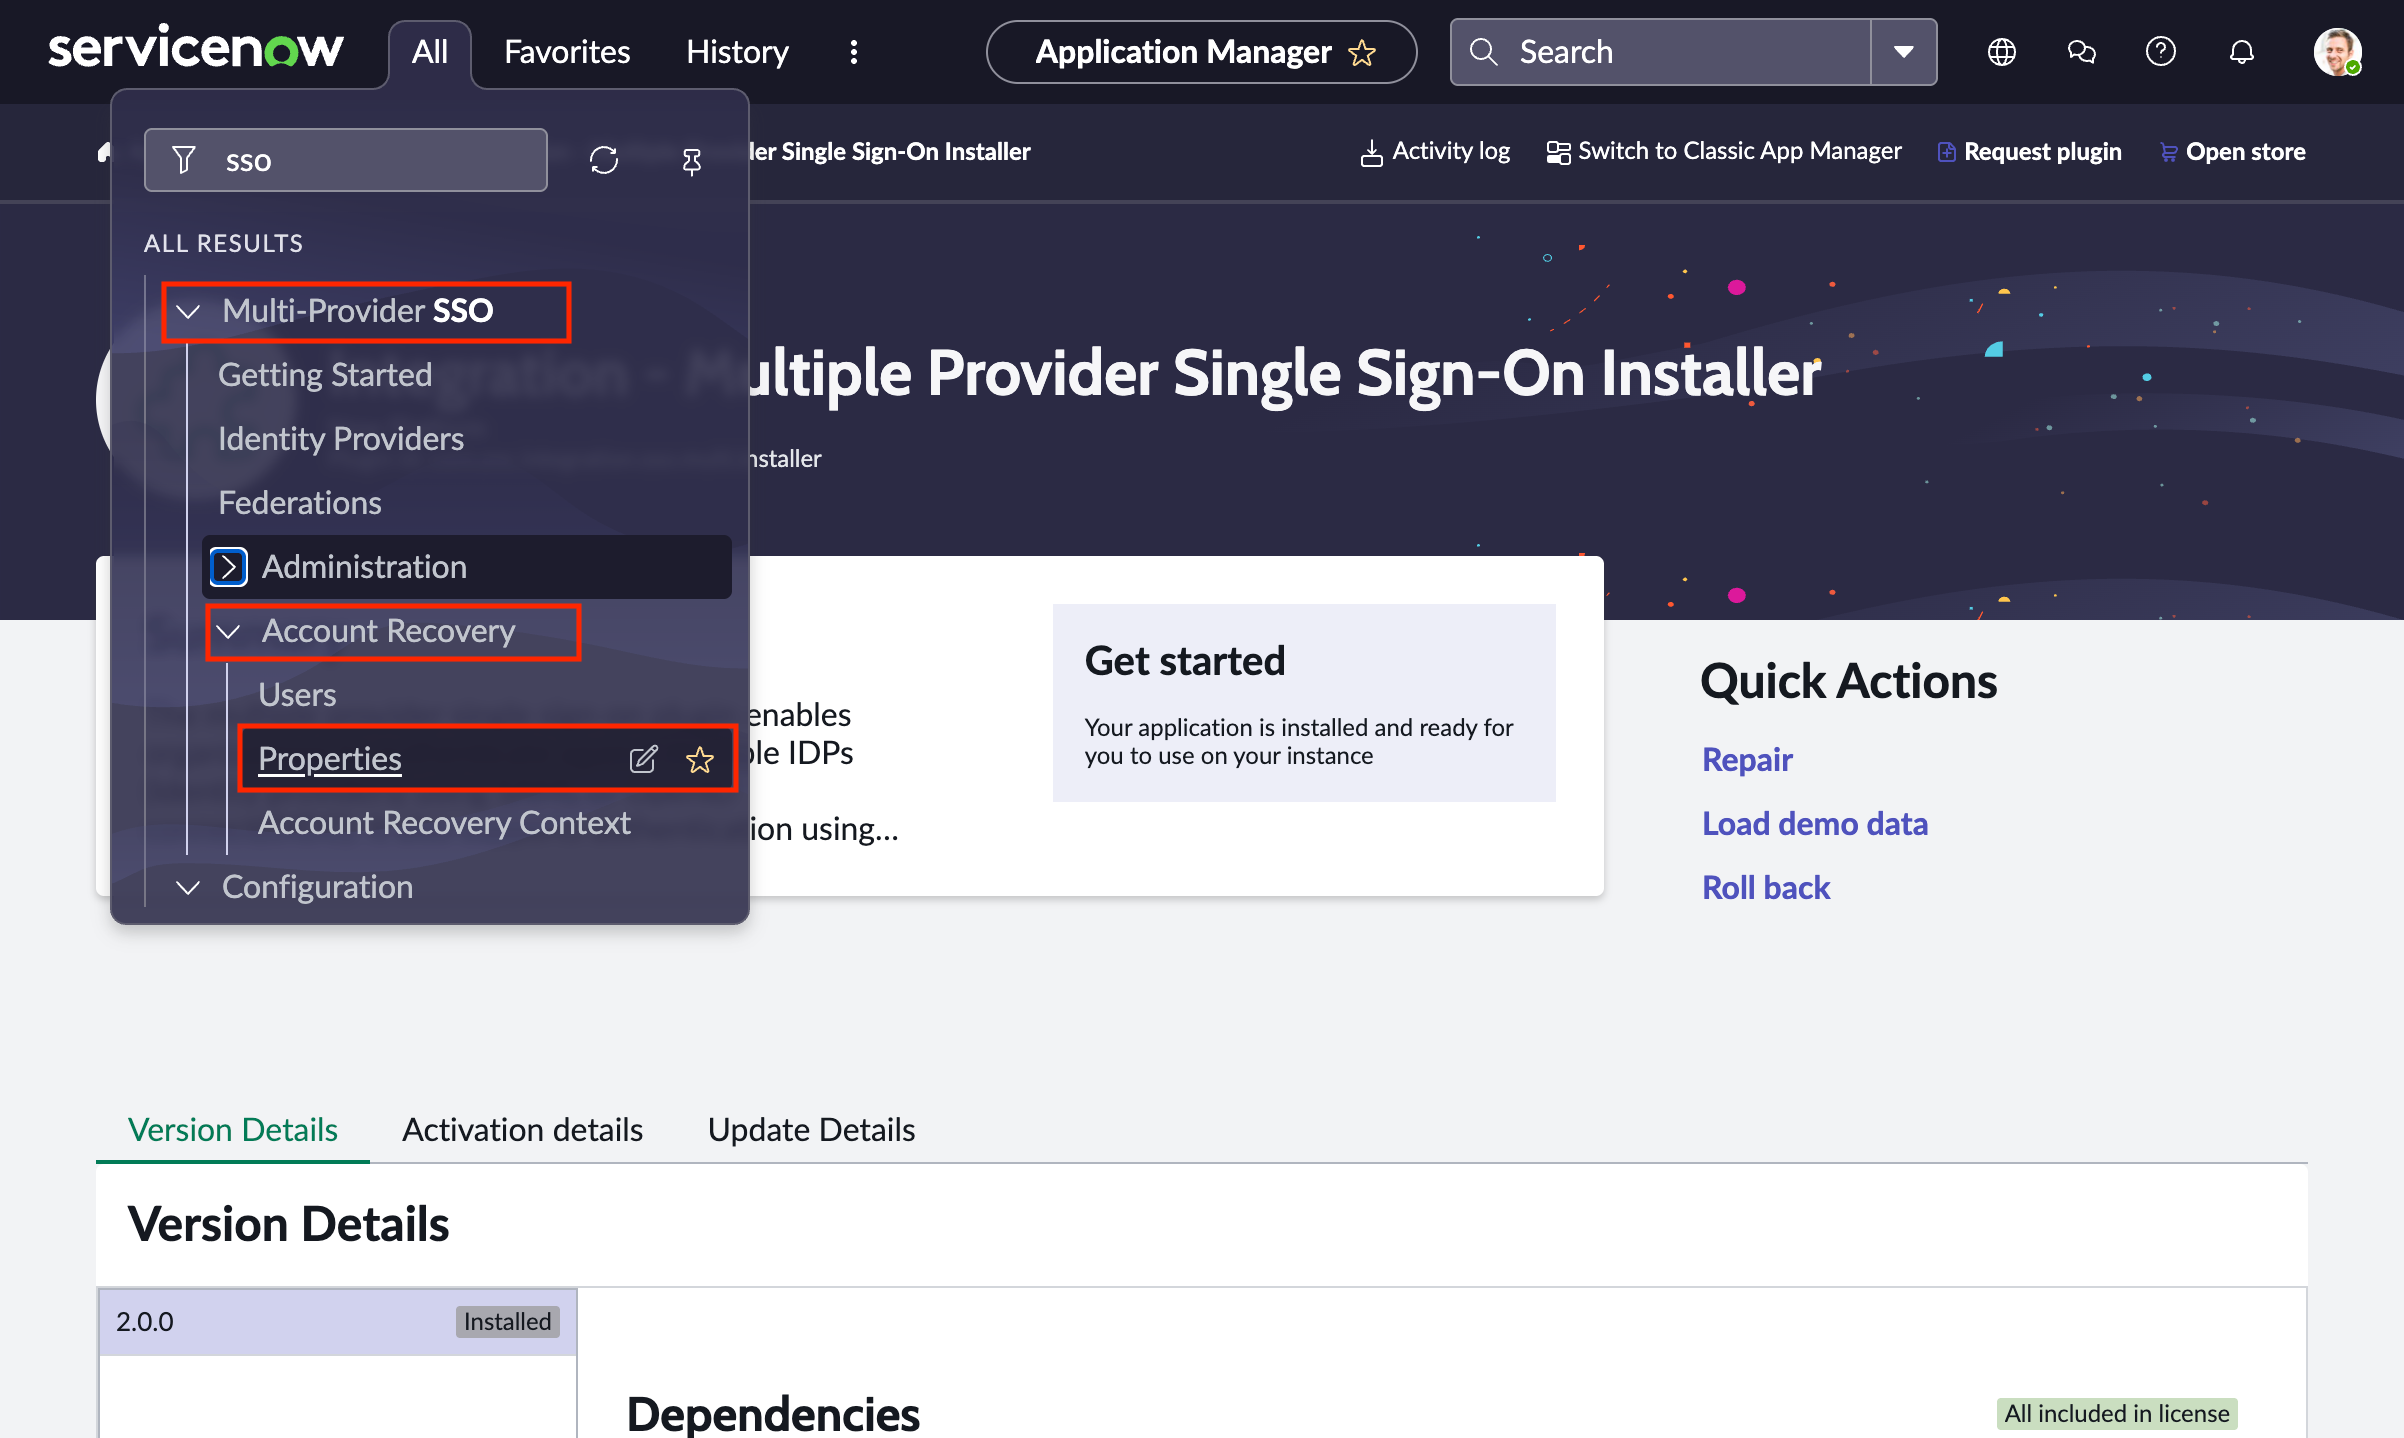The height and width of the screenshot is (1438, 2404).
Task: Open the Connect chat icon
Action: tap(2081, 51)
